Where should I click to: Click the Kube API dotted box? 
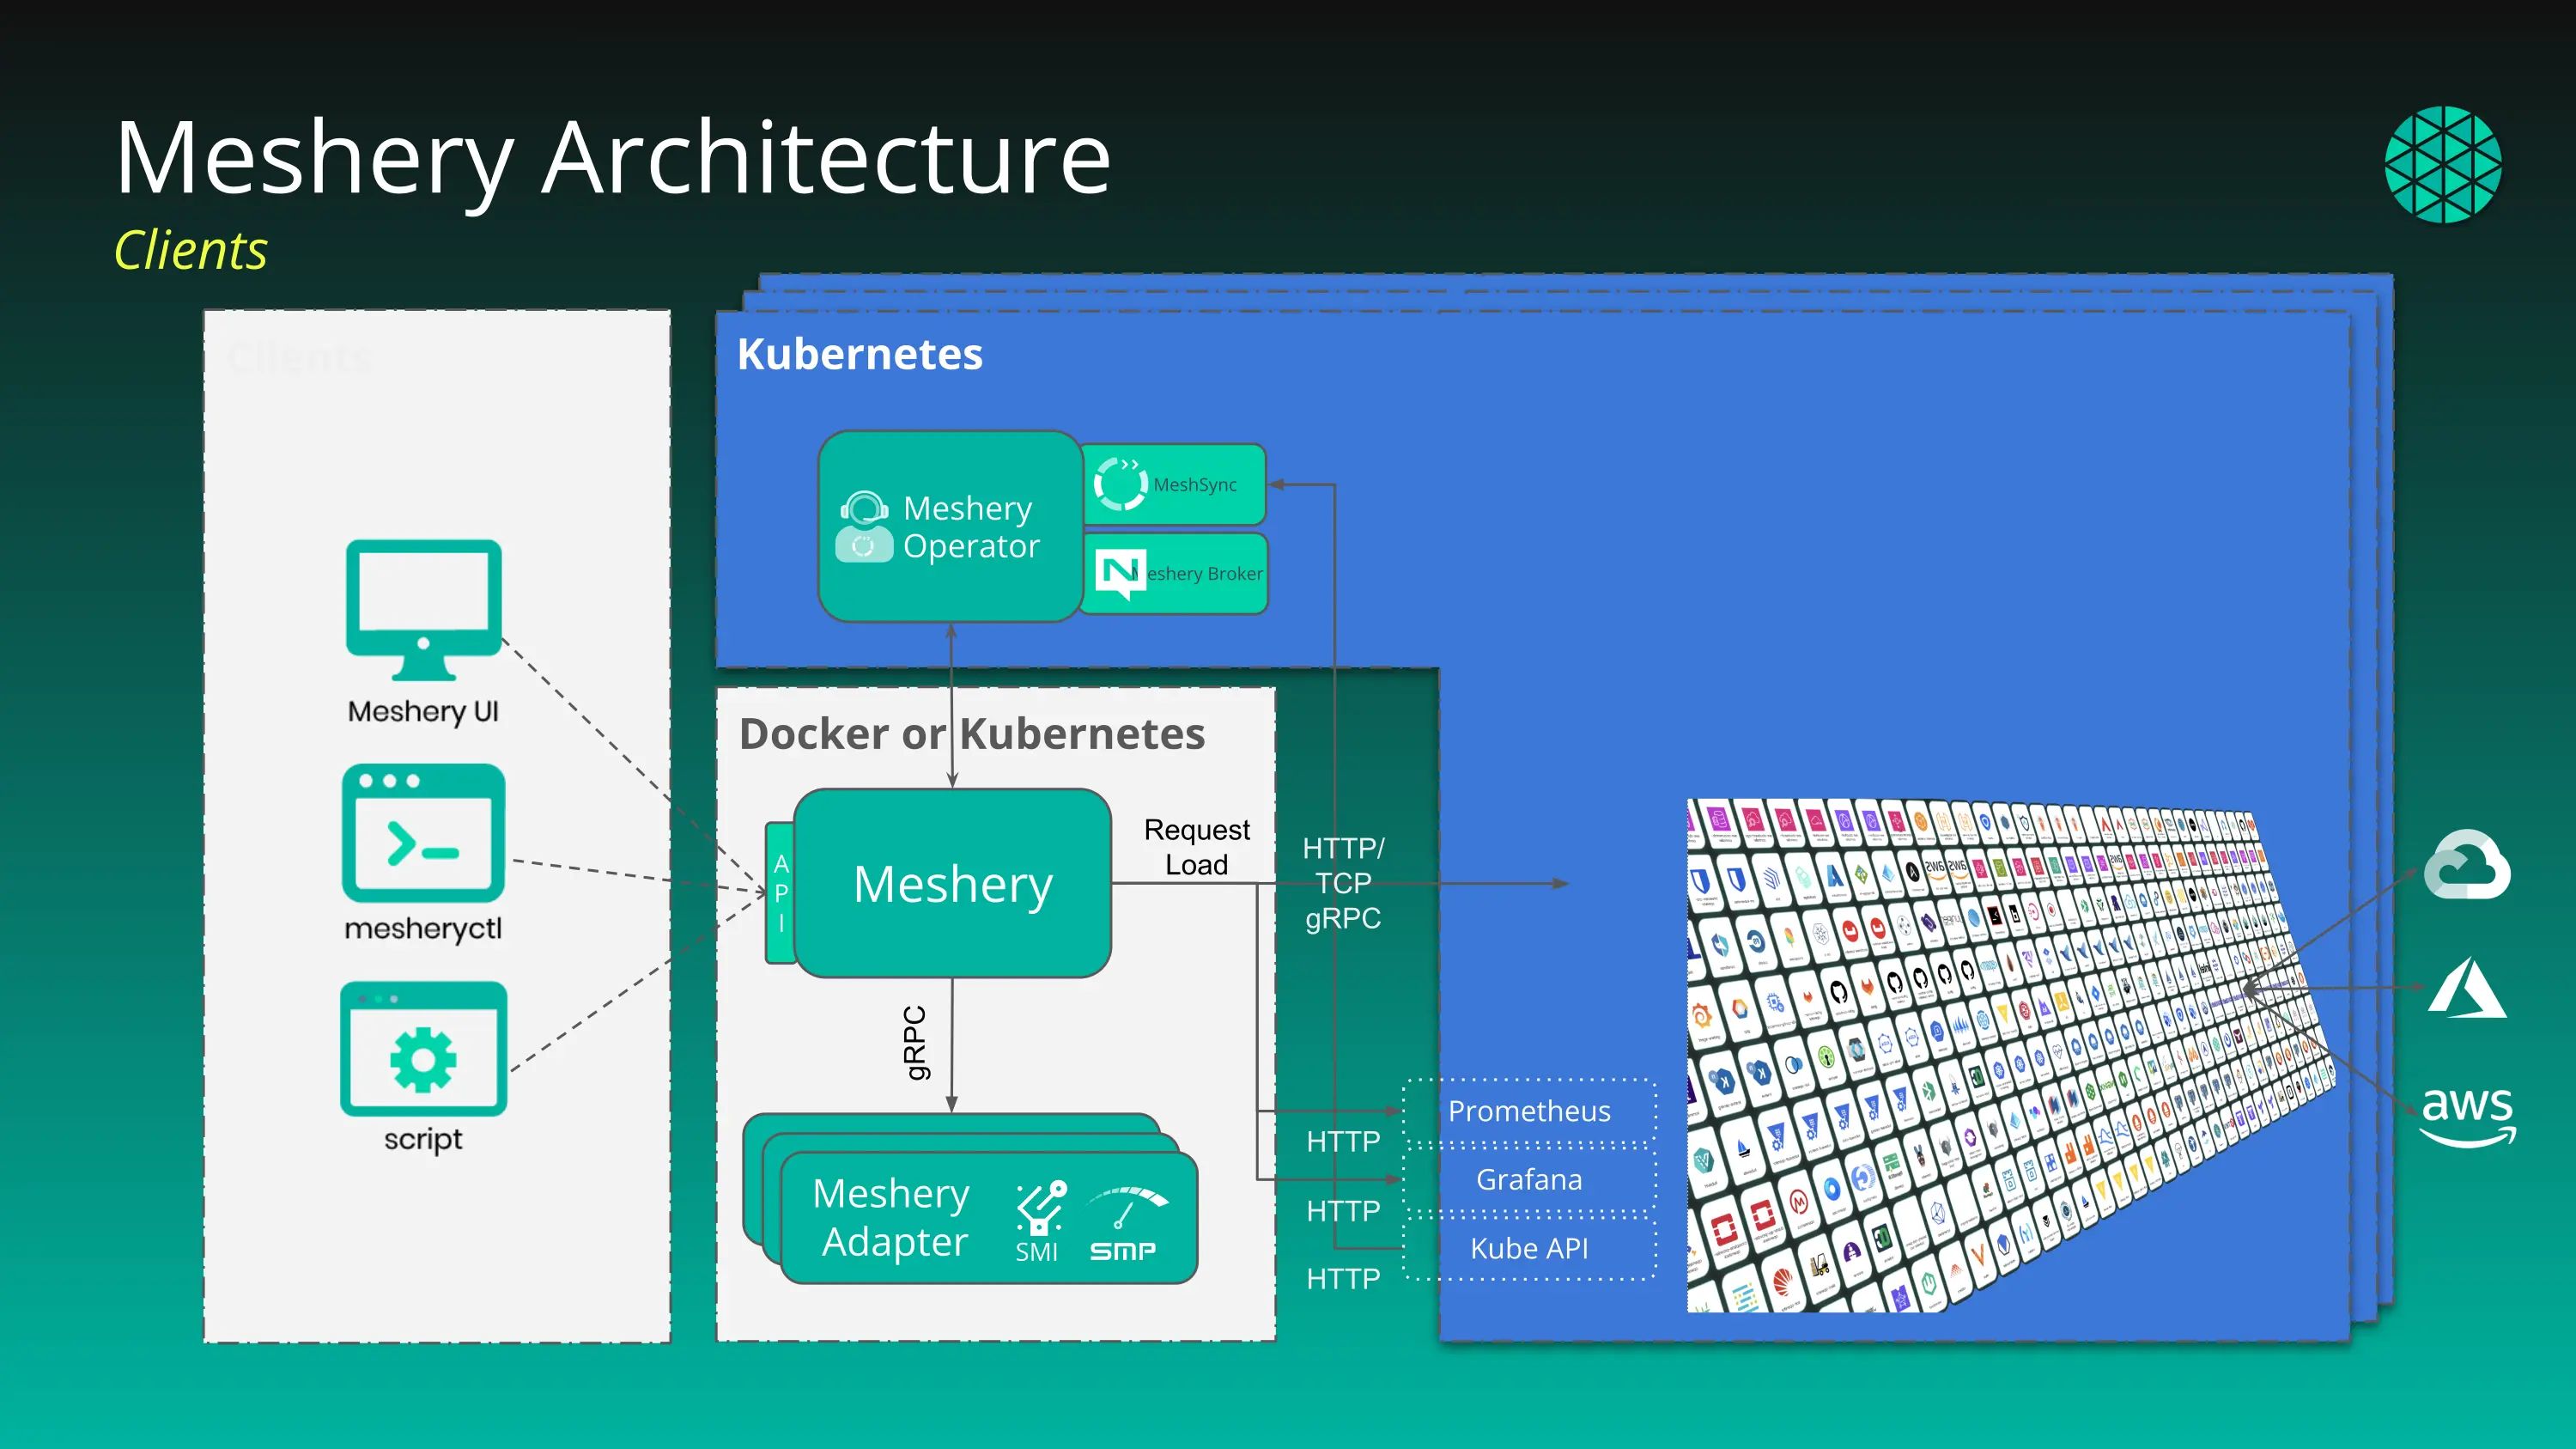1528,1248
